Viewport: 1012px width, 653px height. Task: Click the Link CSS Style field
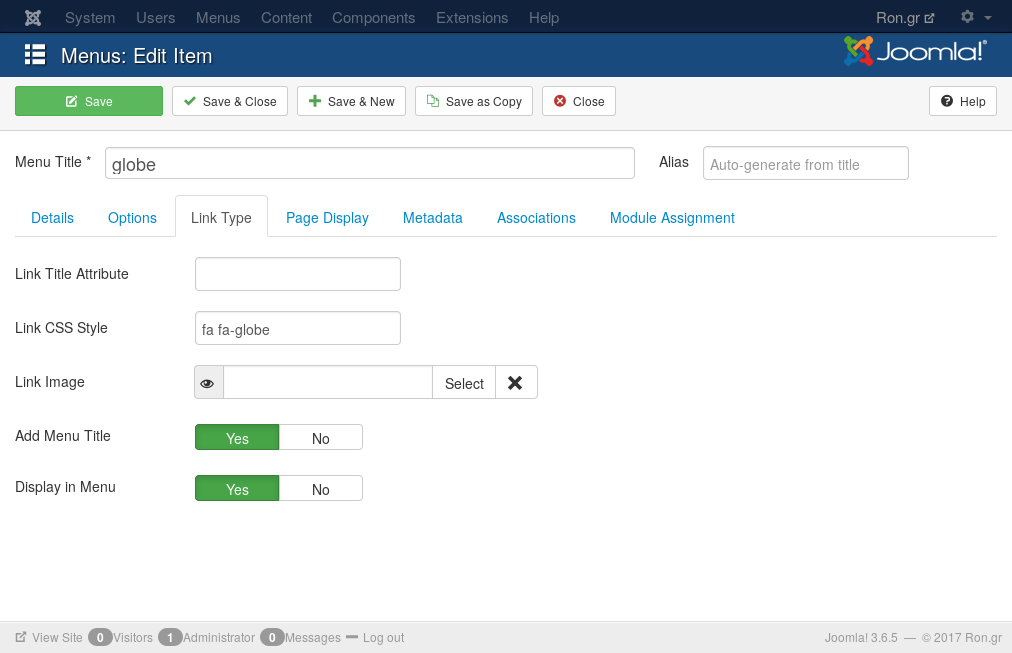(x=298, y=328)
